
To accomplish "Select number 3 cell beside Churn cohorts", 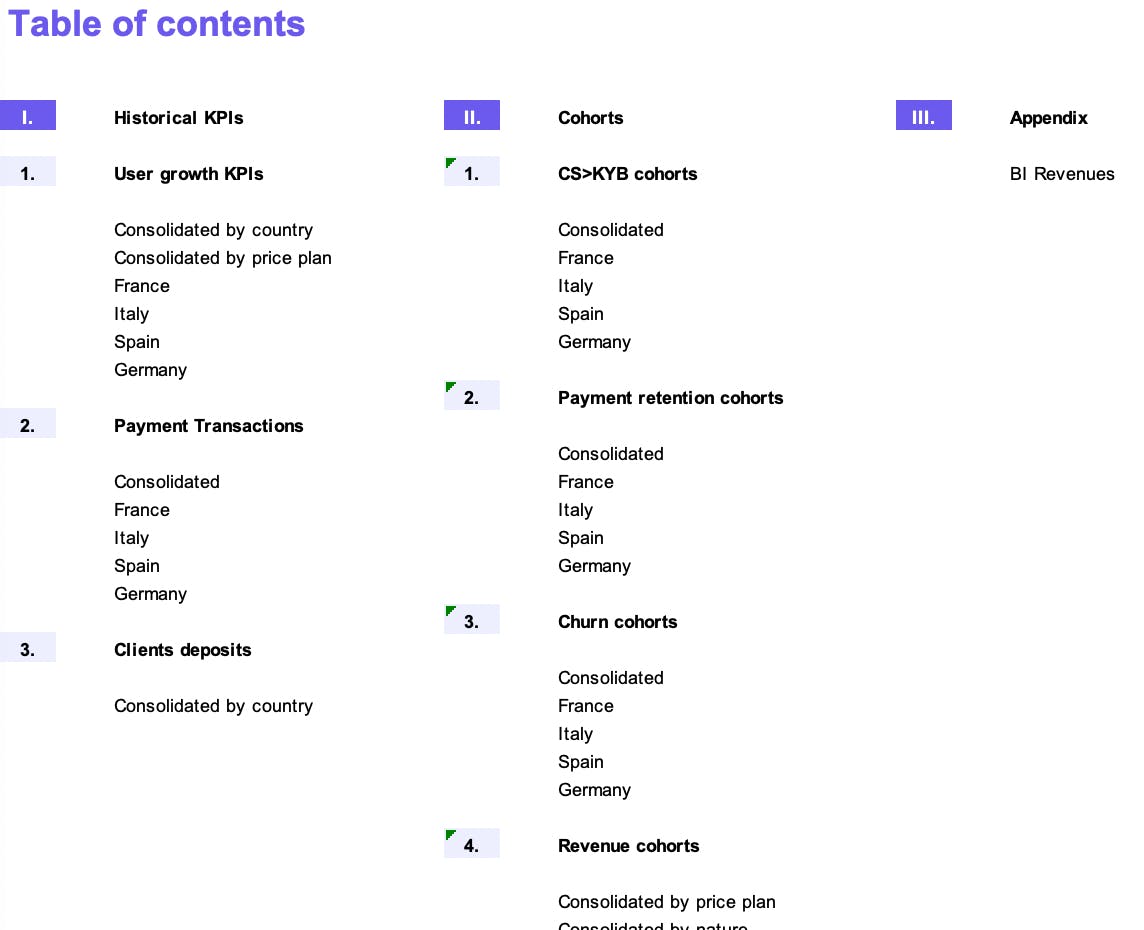I will click(x=471, y=619).
